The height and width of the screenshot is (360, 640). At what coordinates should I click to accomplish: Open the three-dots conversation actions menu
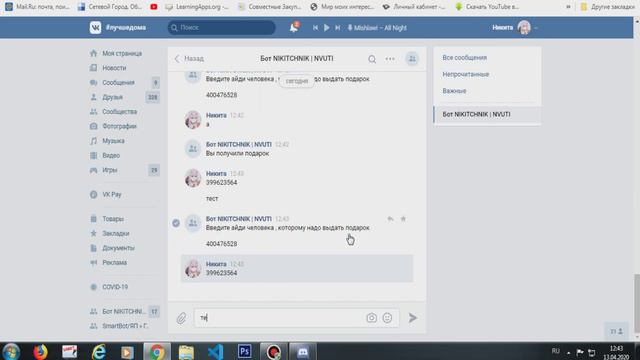[390, 59]
